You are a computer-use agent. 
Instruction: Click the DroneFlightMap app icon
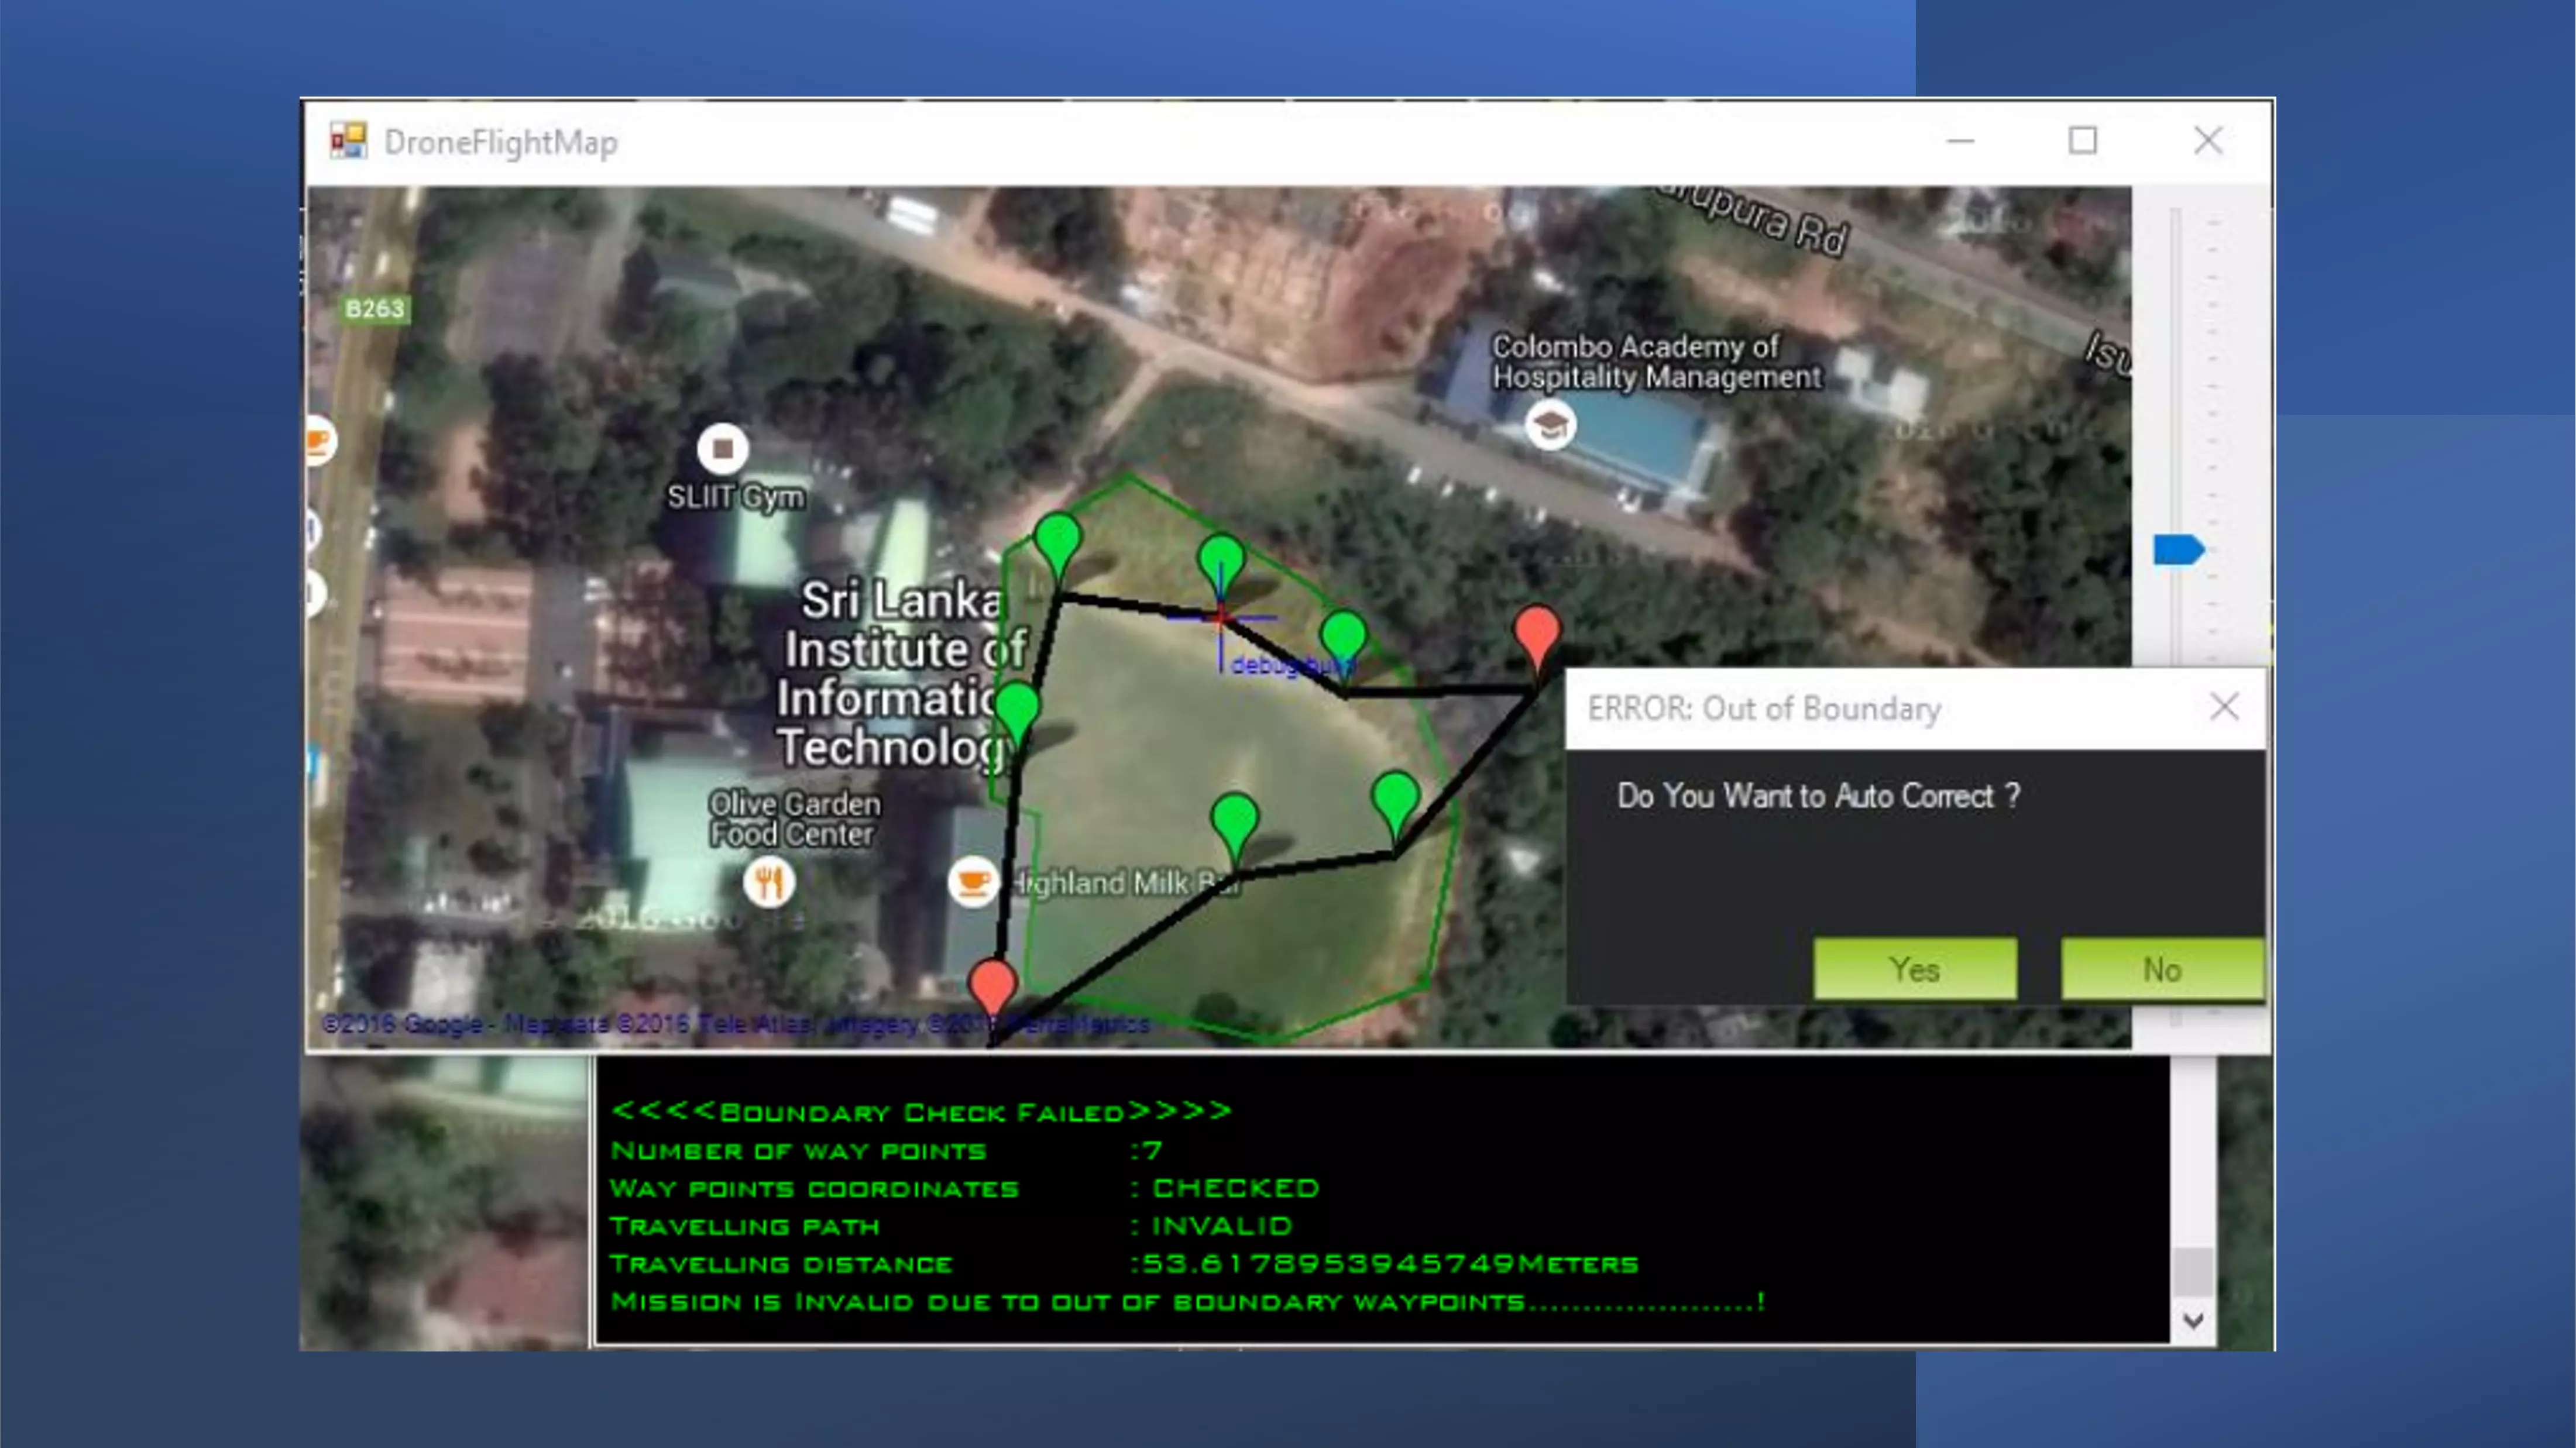pyautogui.click(x=348, y=141)
